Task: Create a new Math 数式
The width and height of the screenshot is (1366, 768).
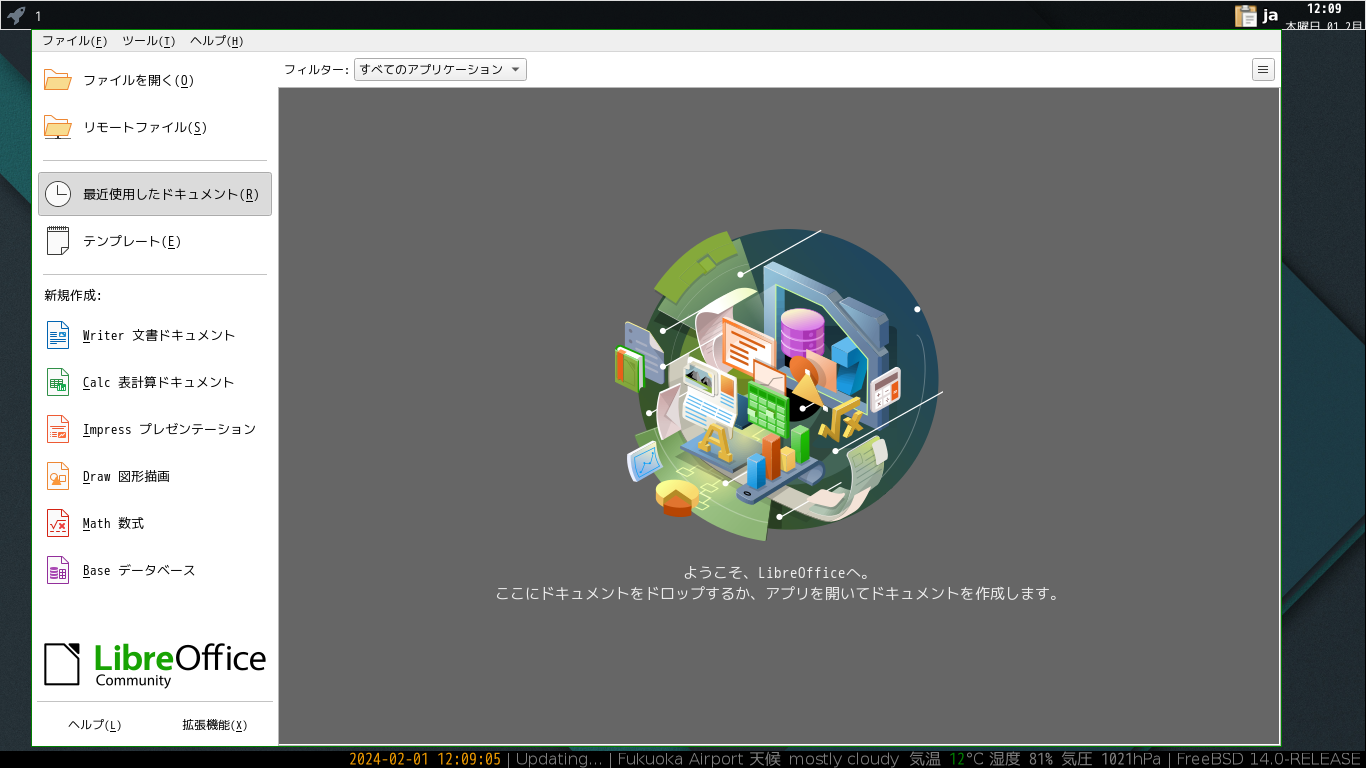Action: point(113,524)
